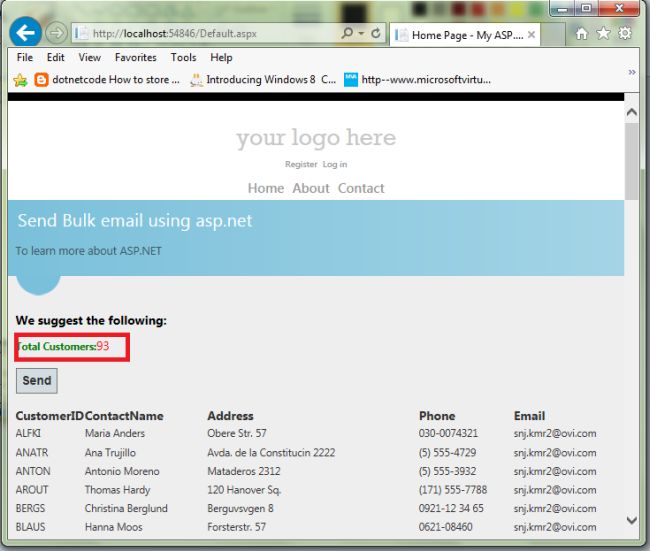Open Favorites star icon
Viewport: 650px width, 551px height.
pos(604,33)
